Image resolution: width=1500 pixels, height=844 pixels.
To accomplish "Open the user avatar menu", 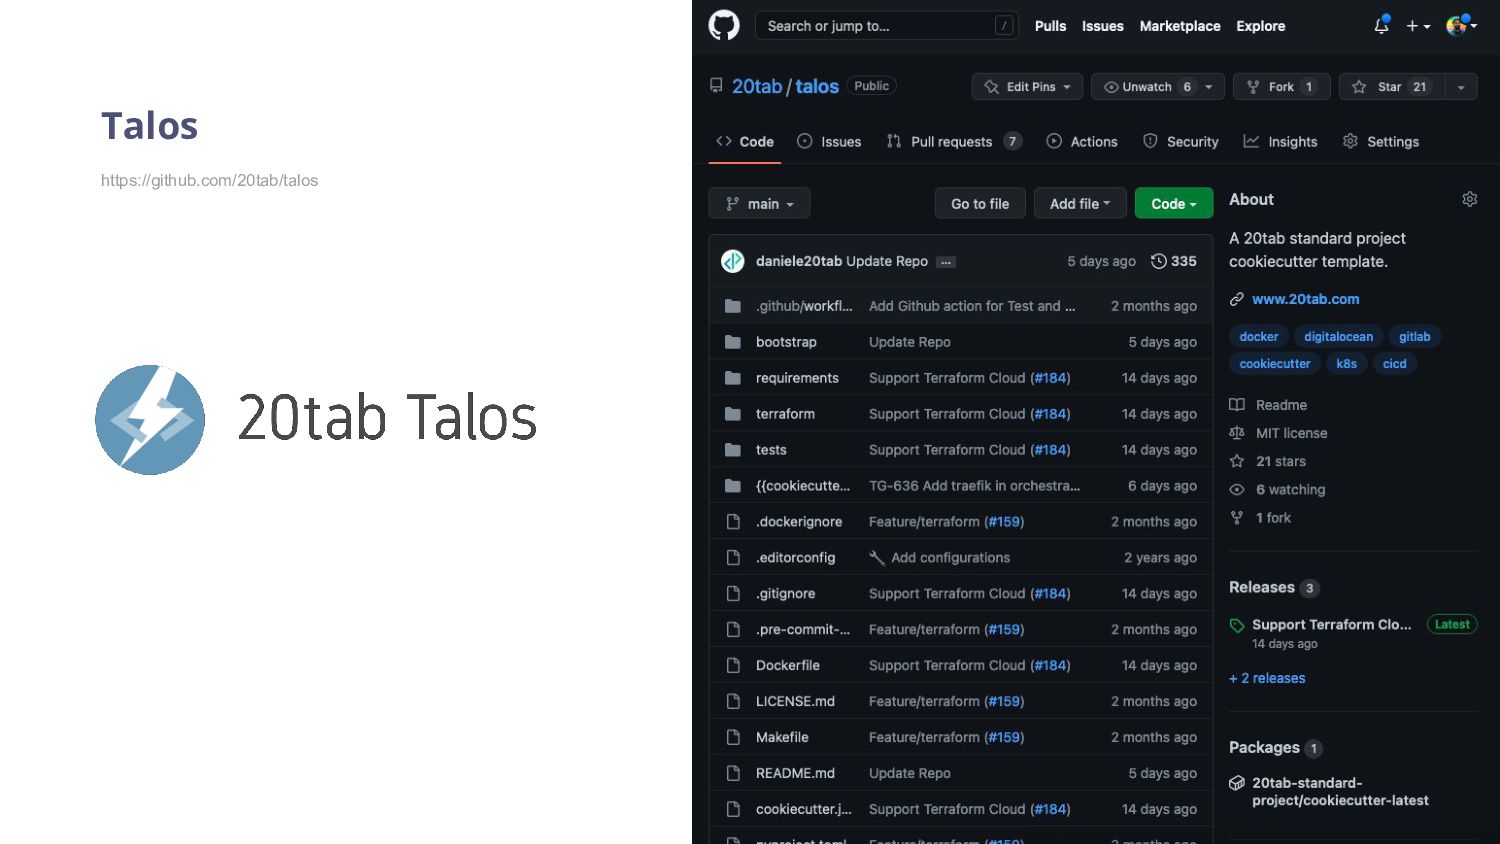I will (x=1461, y=26).
